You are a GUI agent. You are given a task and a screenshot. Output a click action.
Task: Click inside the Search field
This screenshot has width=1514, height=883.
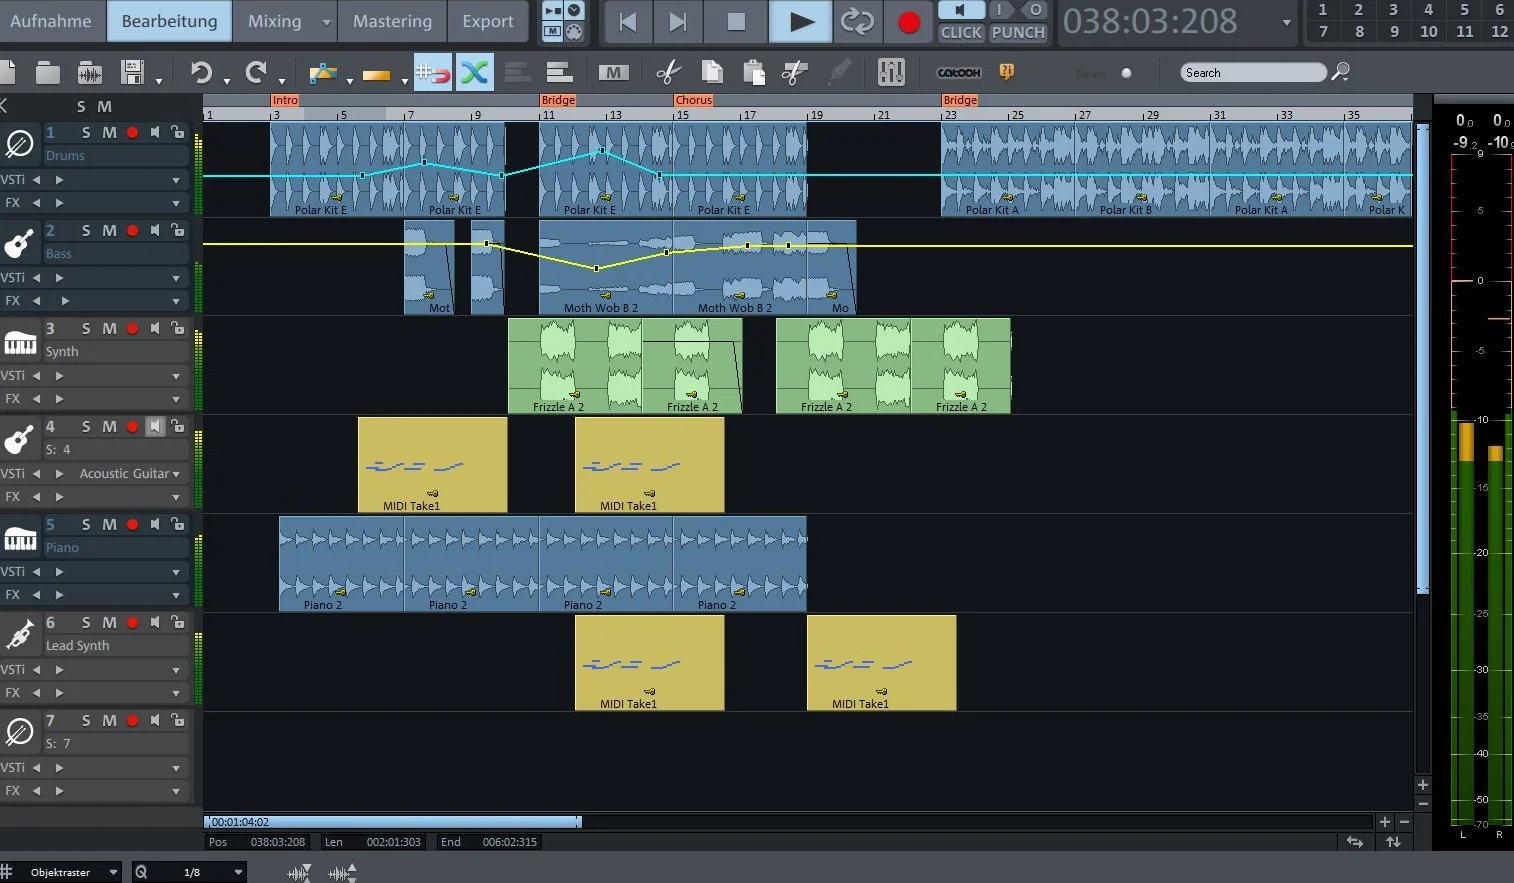coord(1253,73)
